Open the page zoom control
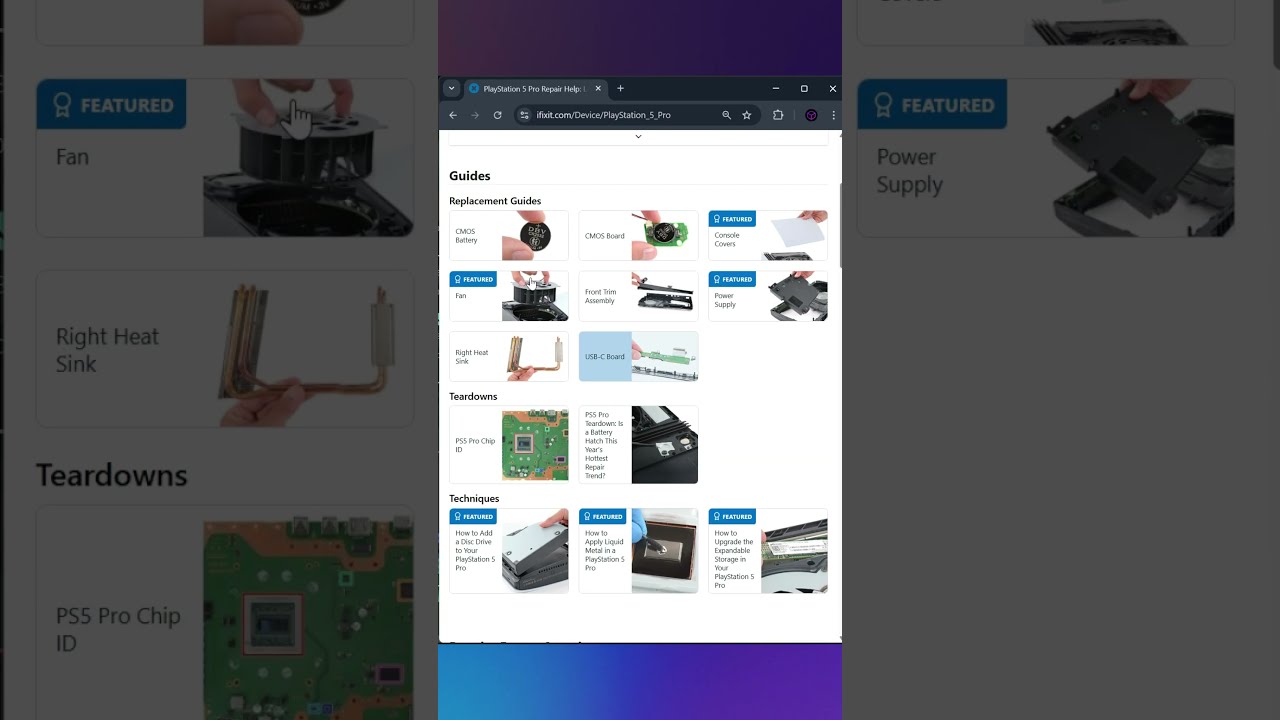Viewport: 1280px width, 720px height. (727, 115)
